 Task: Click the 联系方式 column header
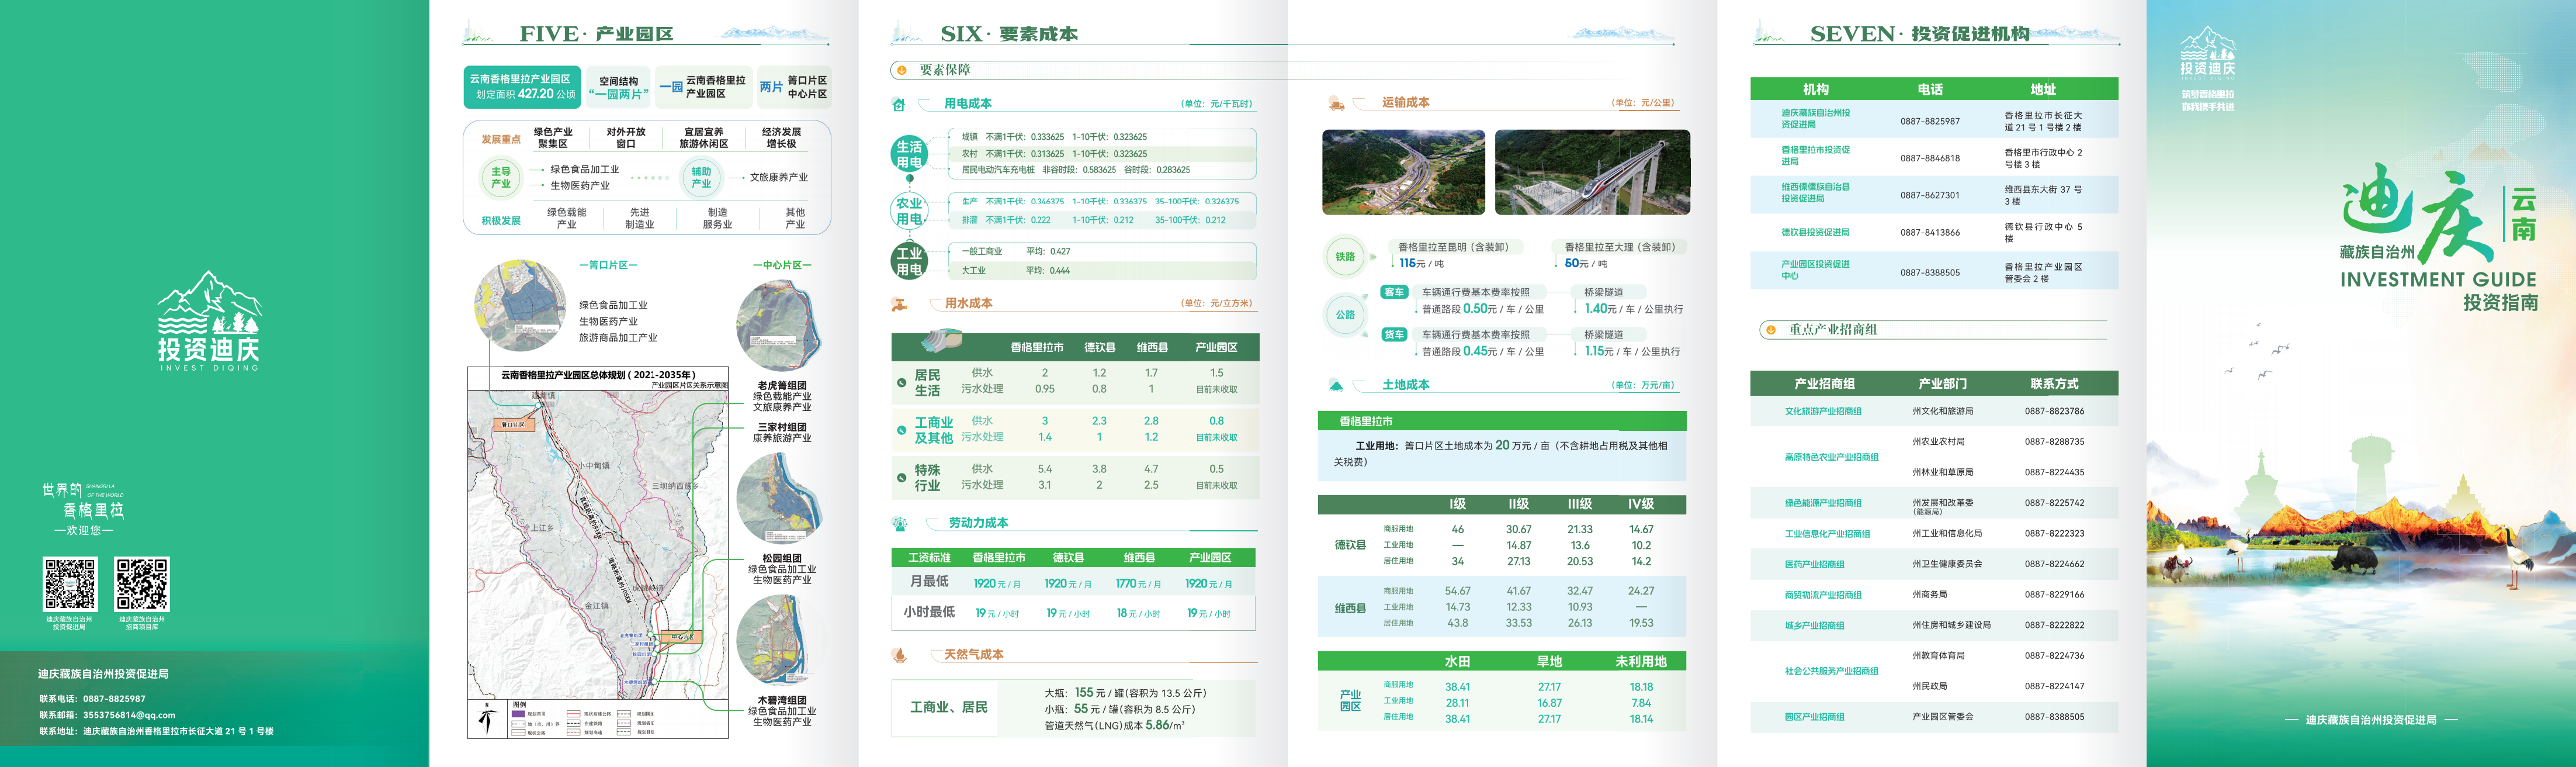point(2054,383)
